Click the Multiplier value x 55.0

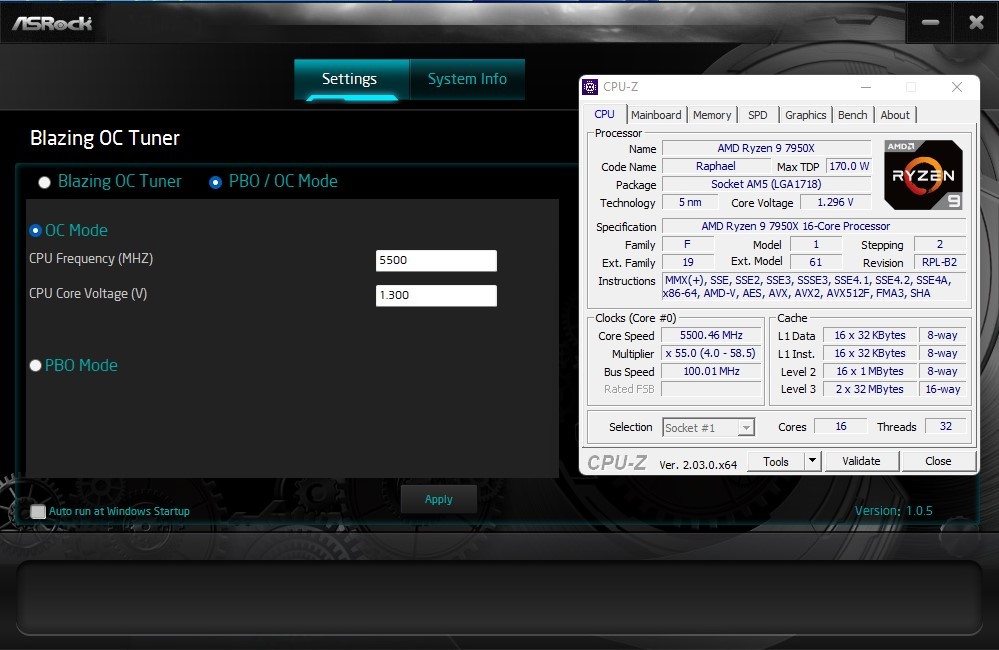click(x=711, y=353)
